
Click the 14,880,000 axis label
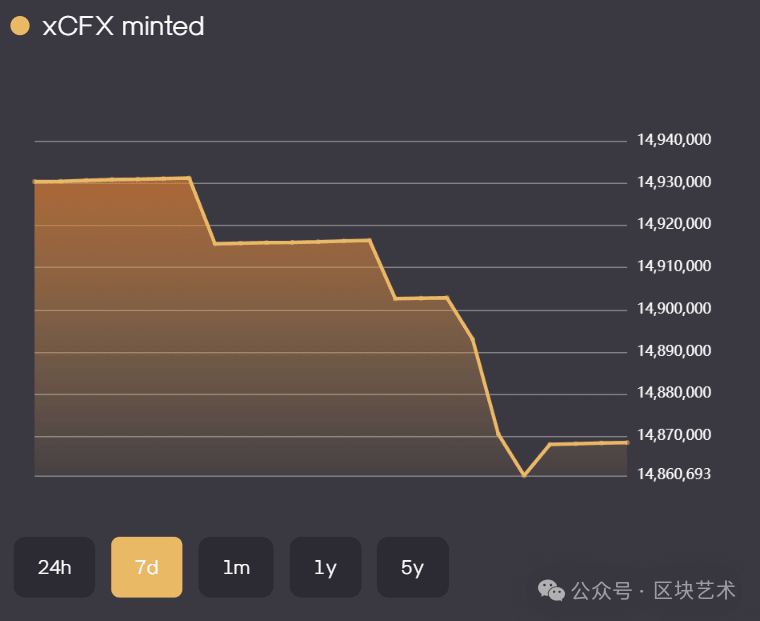tap(674, 392)
